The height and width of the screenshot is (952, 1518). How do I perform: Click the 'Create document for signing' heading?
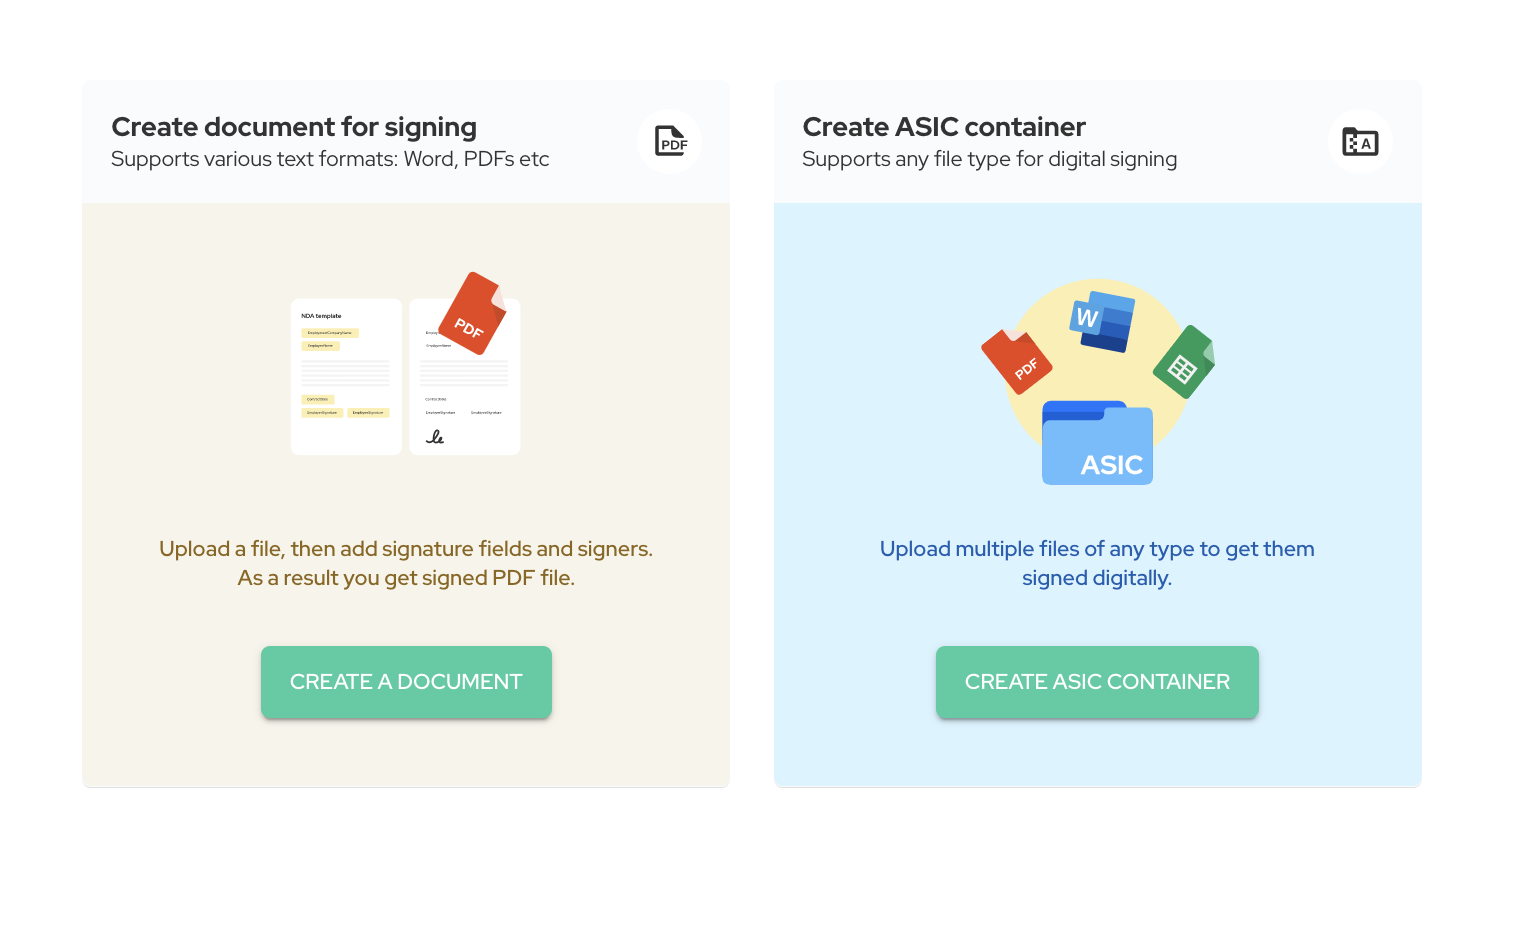[x=294, y=127]
